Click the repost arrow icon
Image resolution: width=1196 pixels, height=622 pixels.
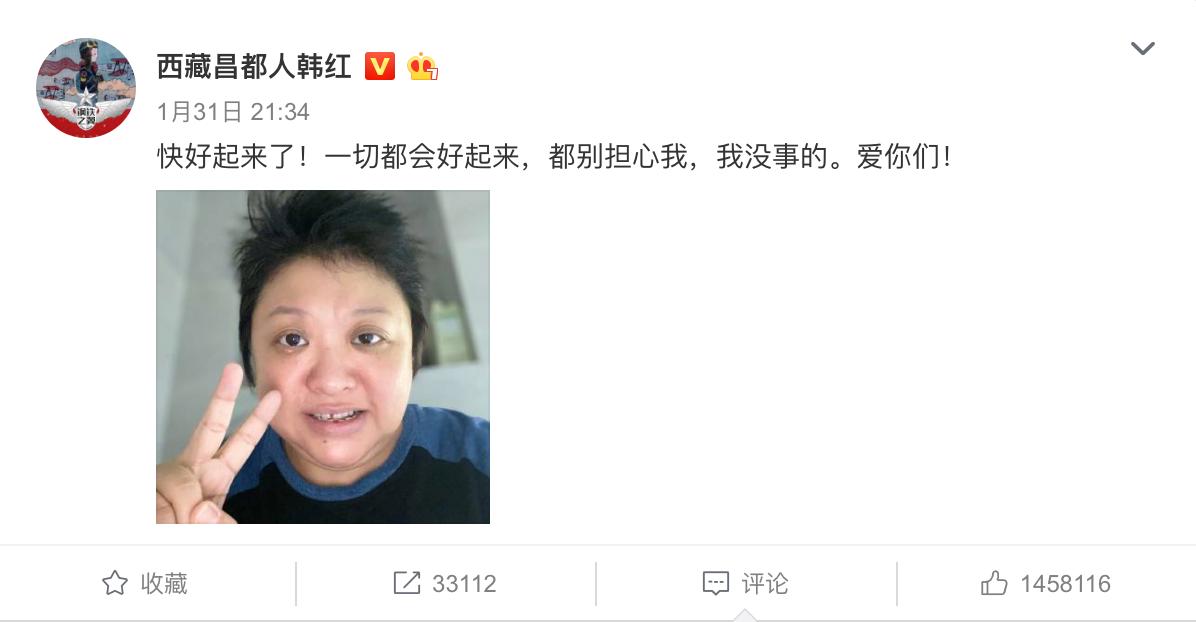click(x=407, y=583)
